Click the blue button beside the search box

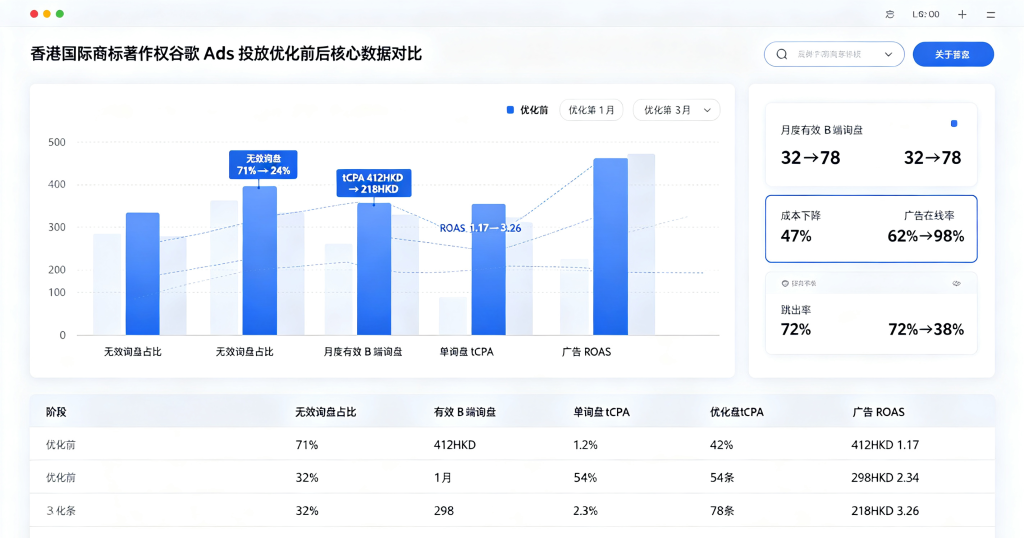953,54
